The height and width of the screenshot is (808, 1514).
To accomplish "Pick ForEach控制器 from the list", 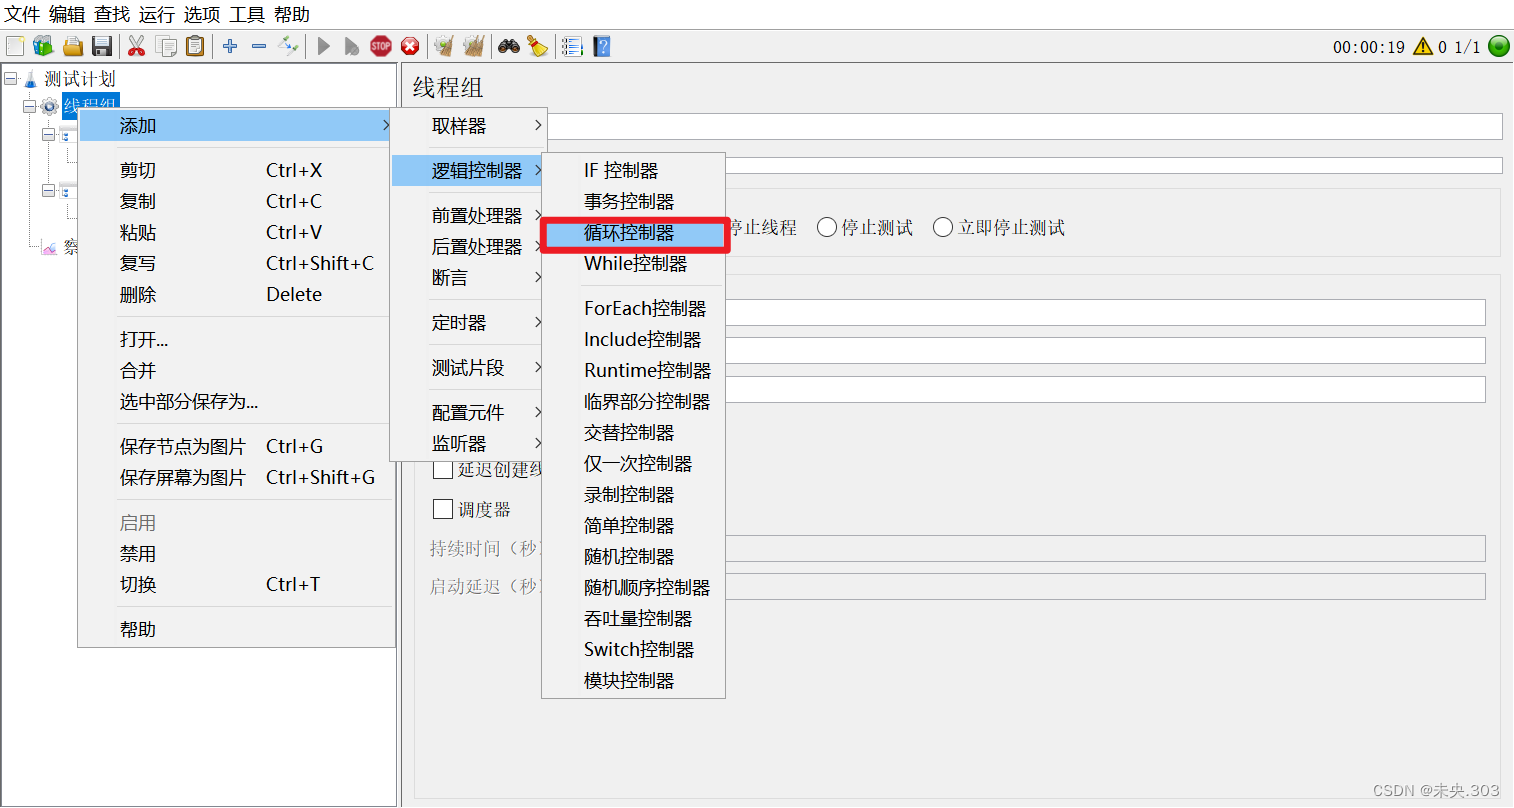I will click(634, 308).
